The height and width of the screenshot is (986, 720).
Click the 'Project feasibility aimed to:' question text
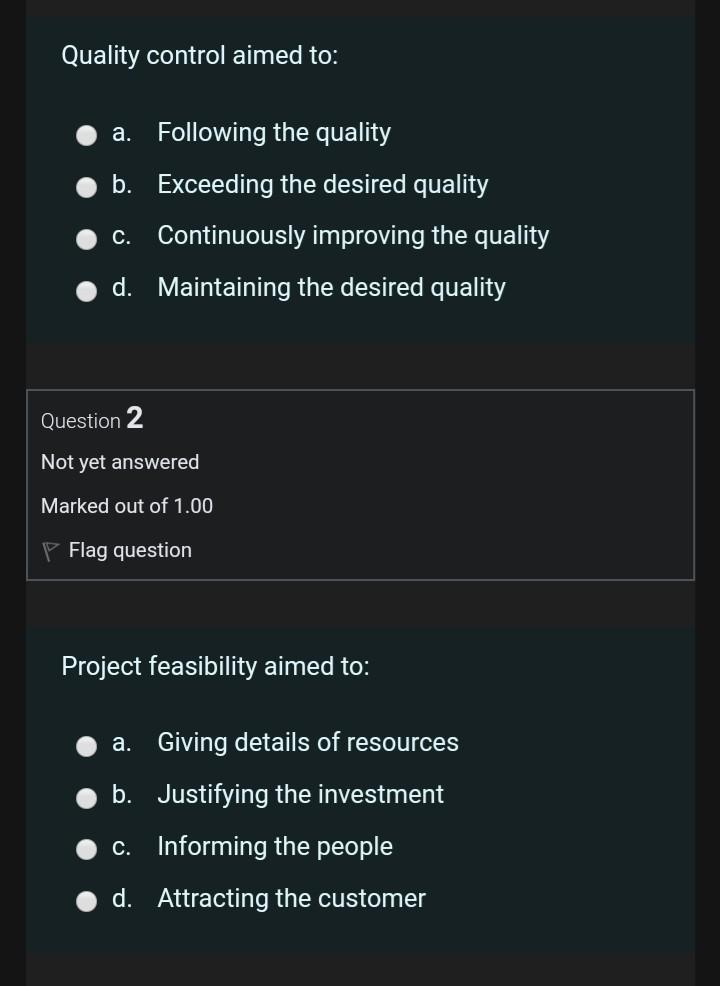coord(215,666)
